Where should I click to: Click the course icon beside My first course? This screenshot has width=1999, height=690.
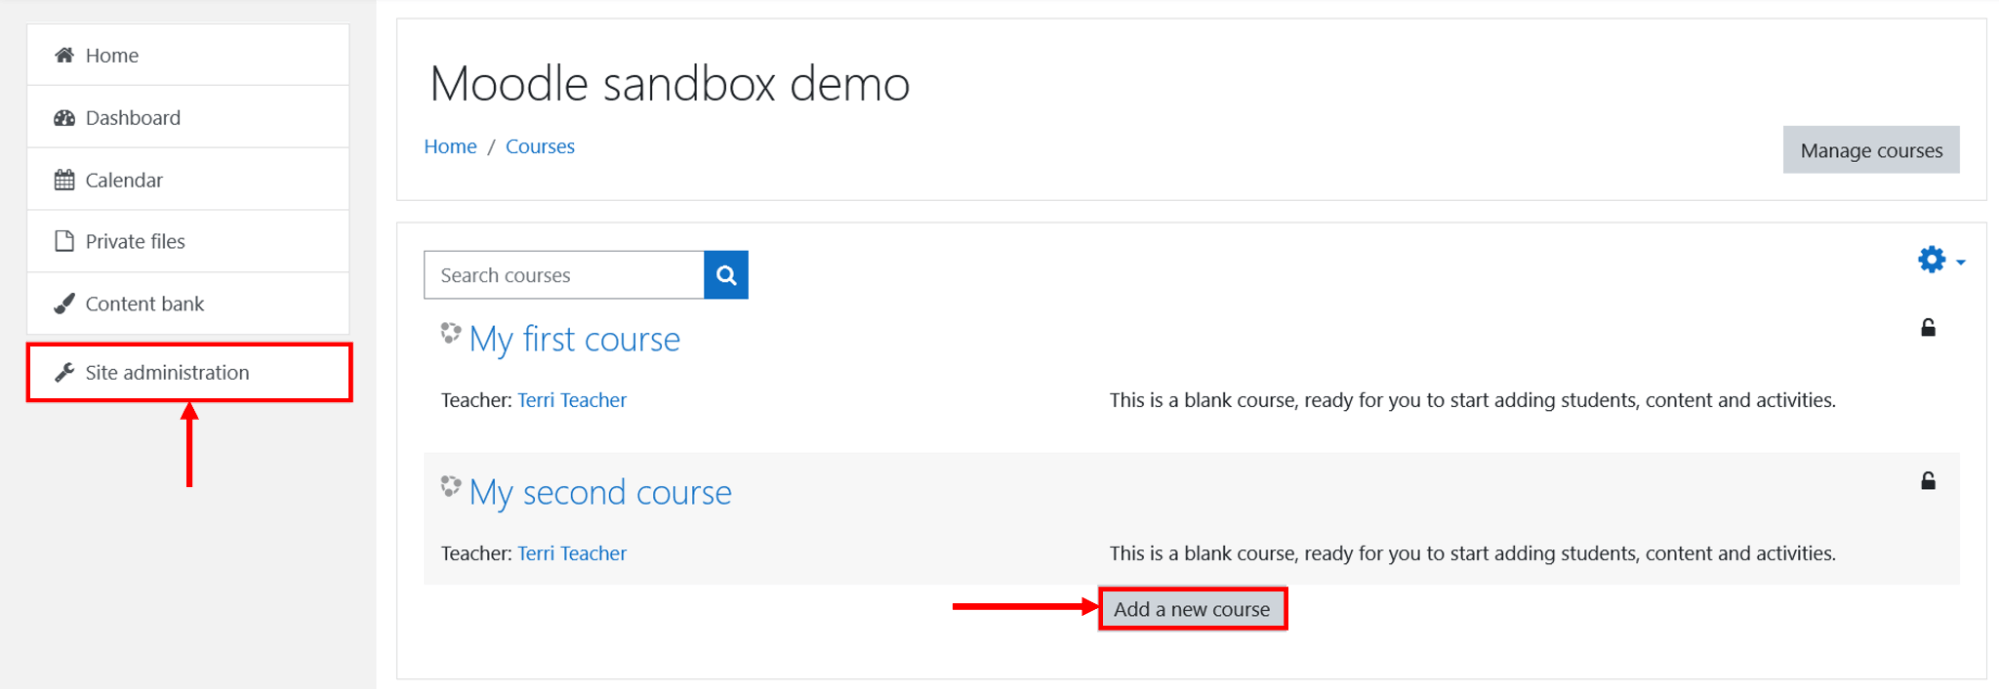click(x=451, y=334)
